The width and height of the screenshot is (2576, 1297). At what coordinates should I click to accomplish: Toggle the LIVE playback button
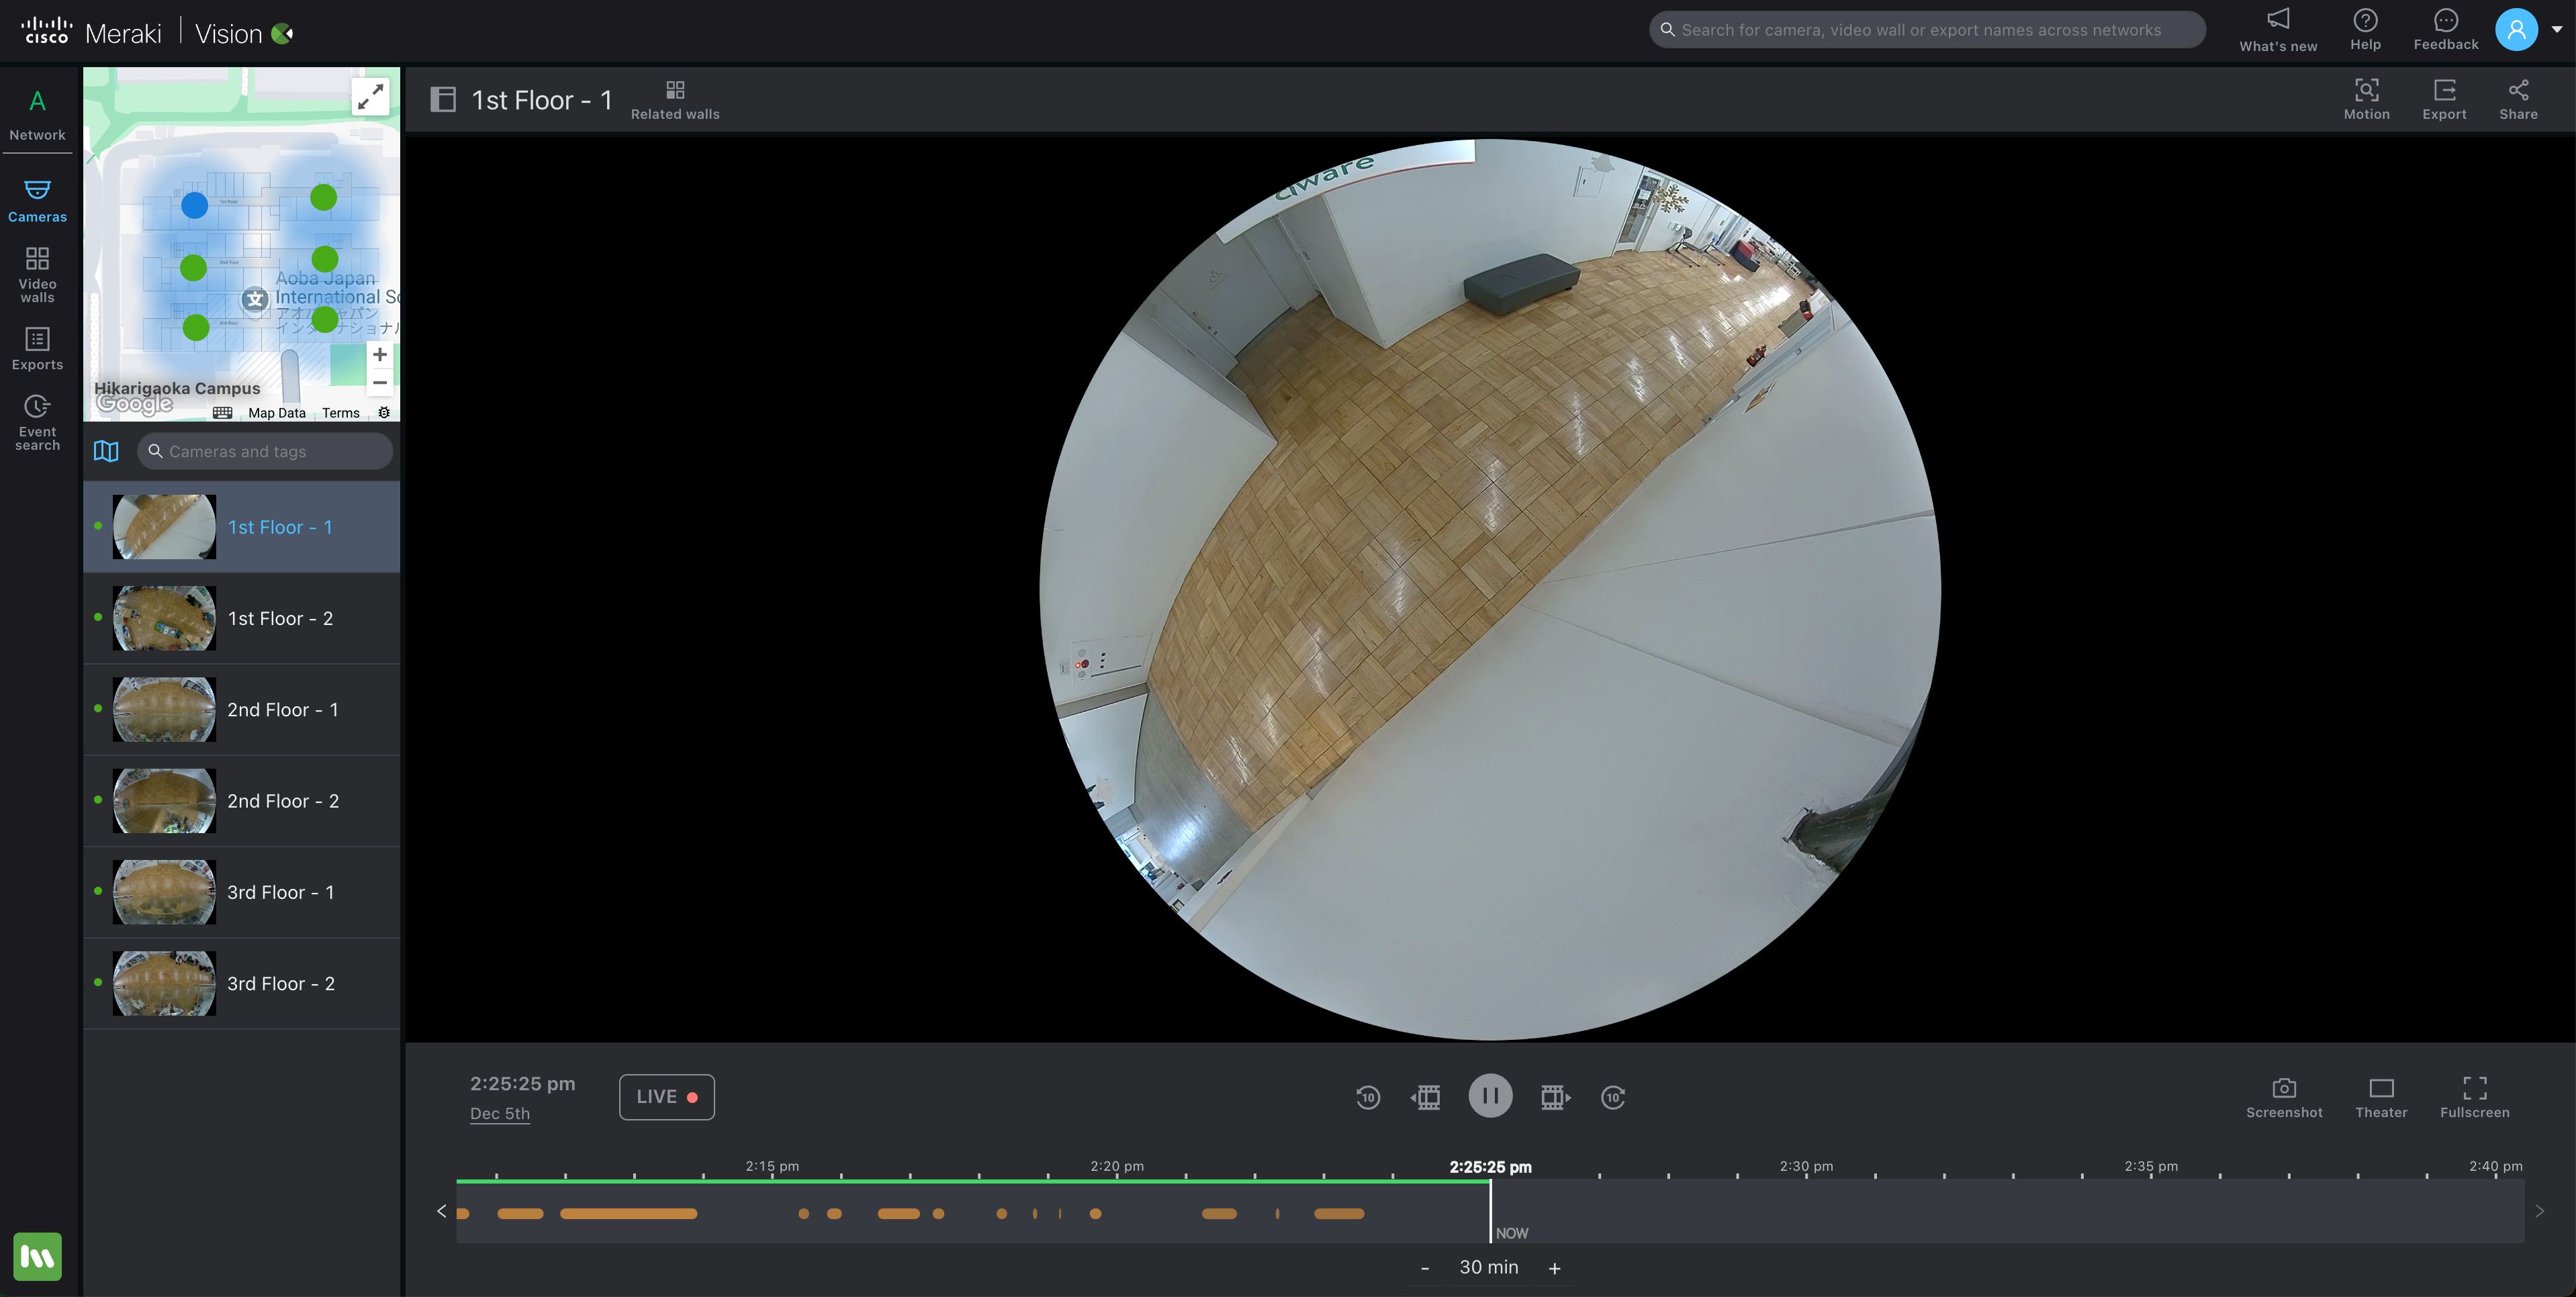[x=666, y=1097]
